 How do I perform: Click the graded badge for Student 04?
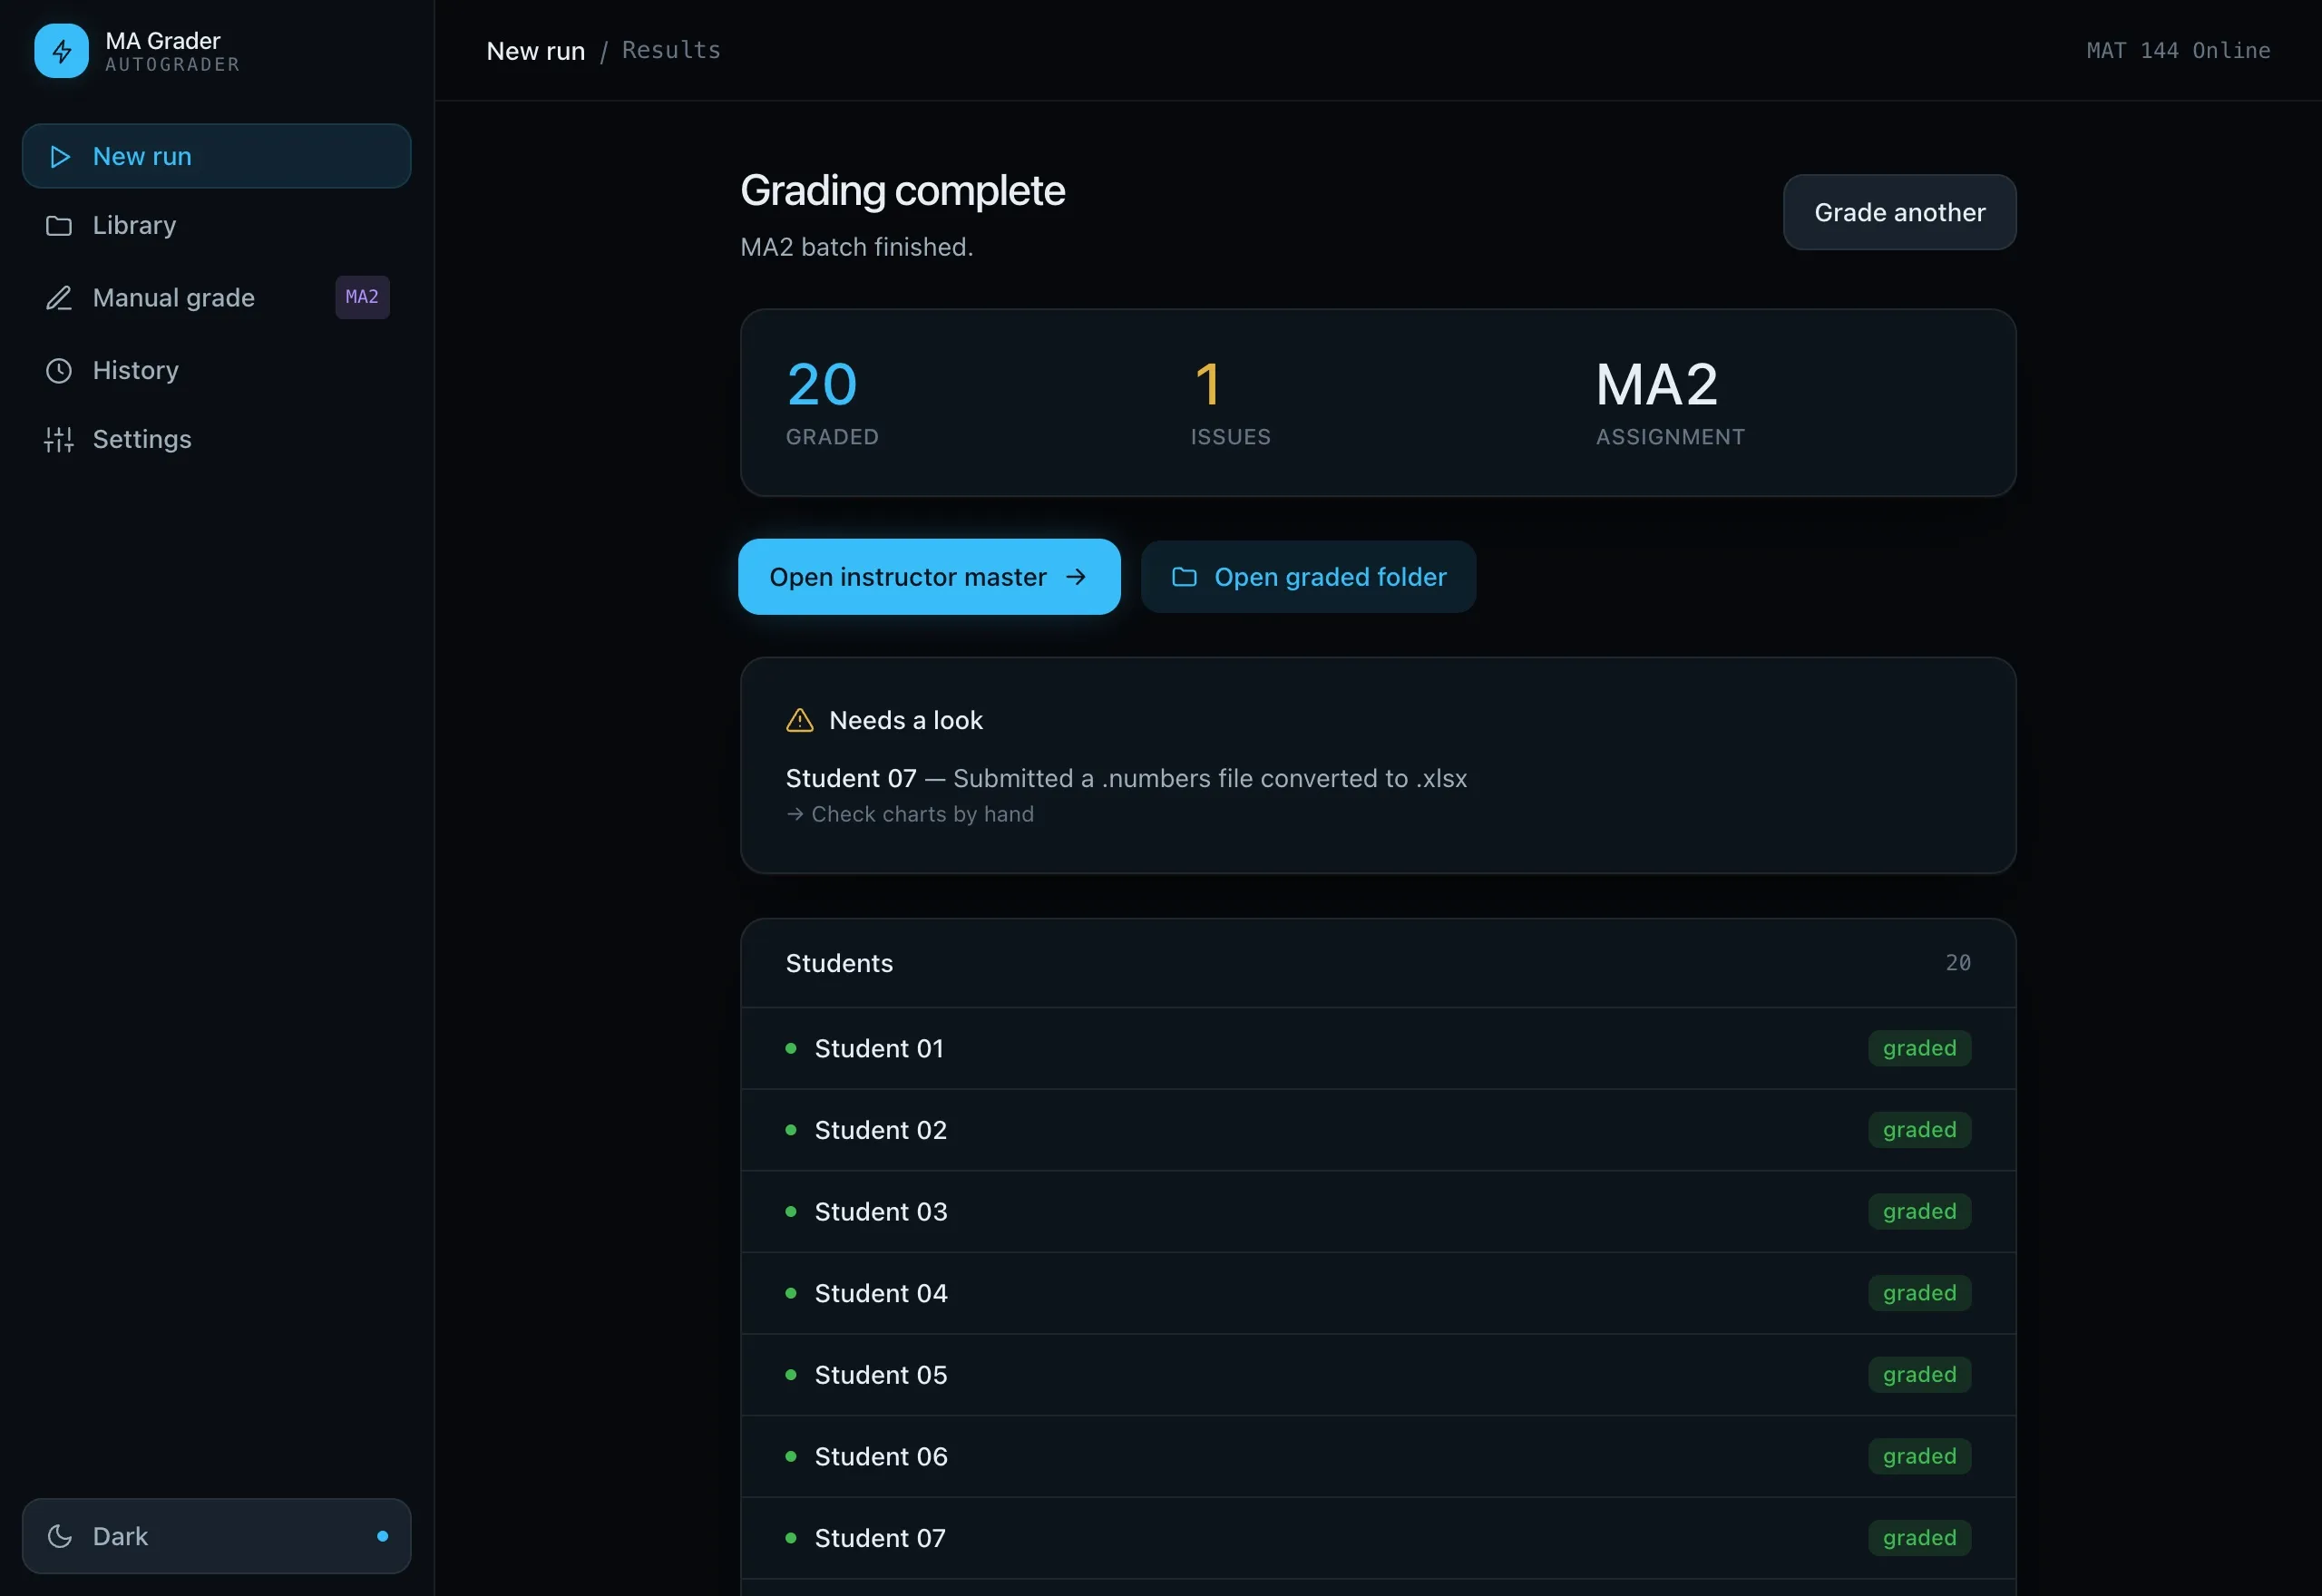1919,1293
